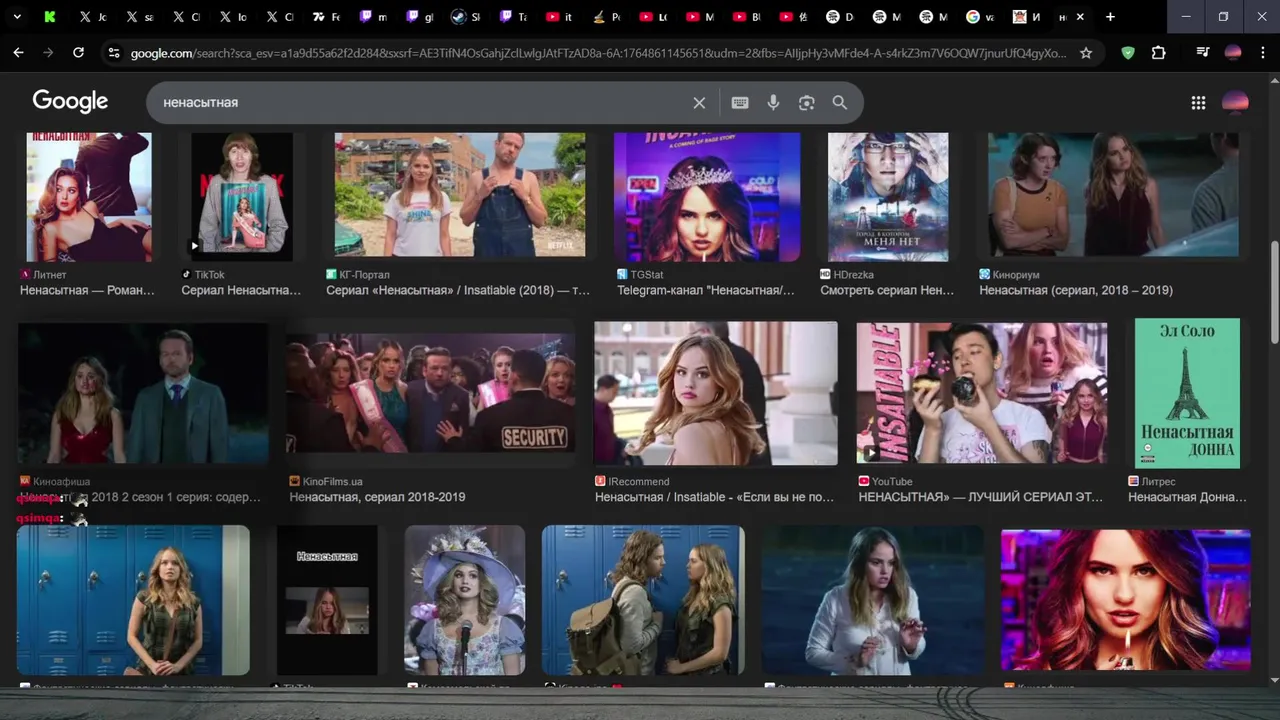Image resolution: width=1280 pixels, height=720 pixels.
Task: Click the 'KinoFilms.ua' source label
Action: pos(332,481)
